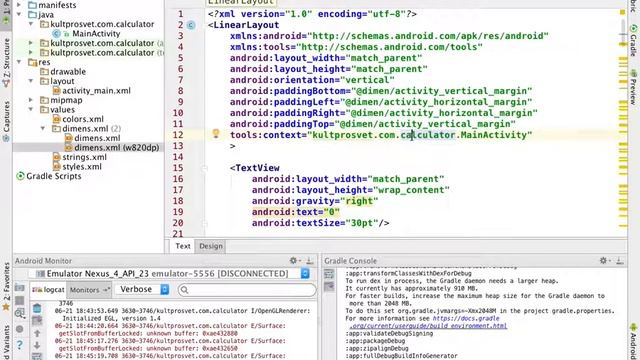Click the yellow intention lightbulb on line 12
The width and height of the screenshot is (640, 360).
pos(216,133)
